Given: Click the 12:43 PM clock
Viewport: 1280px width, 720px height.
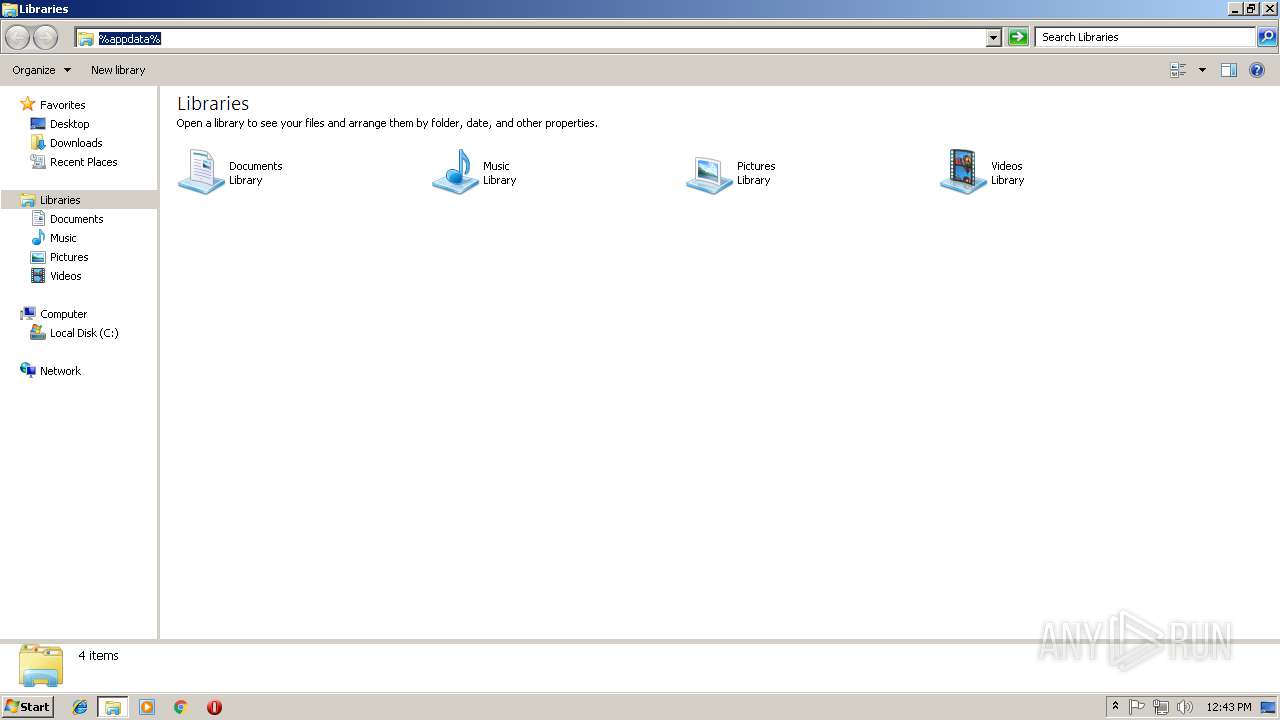Looking at the screenshot, I should point(1228,707).
